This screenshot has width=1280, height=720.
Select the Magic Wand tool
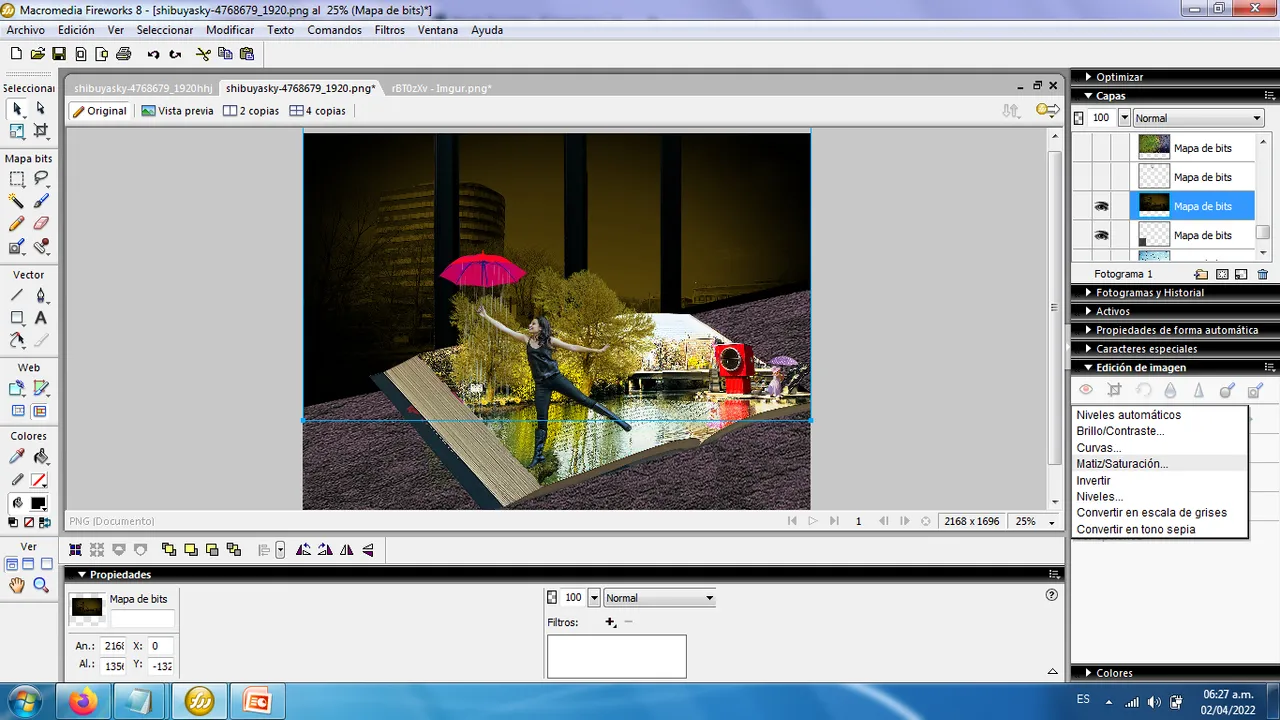click(x=17, y=201)
